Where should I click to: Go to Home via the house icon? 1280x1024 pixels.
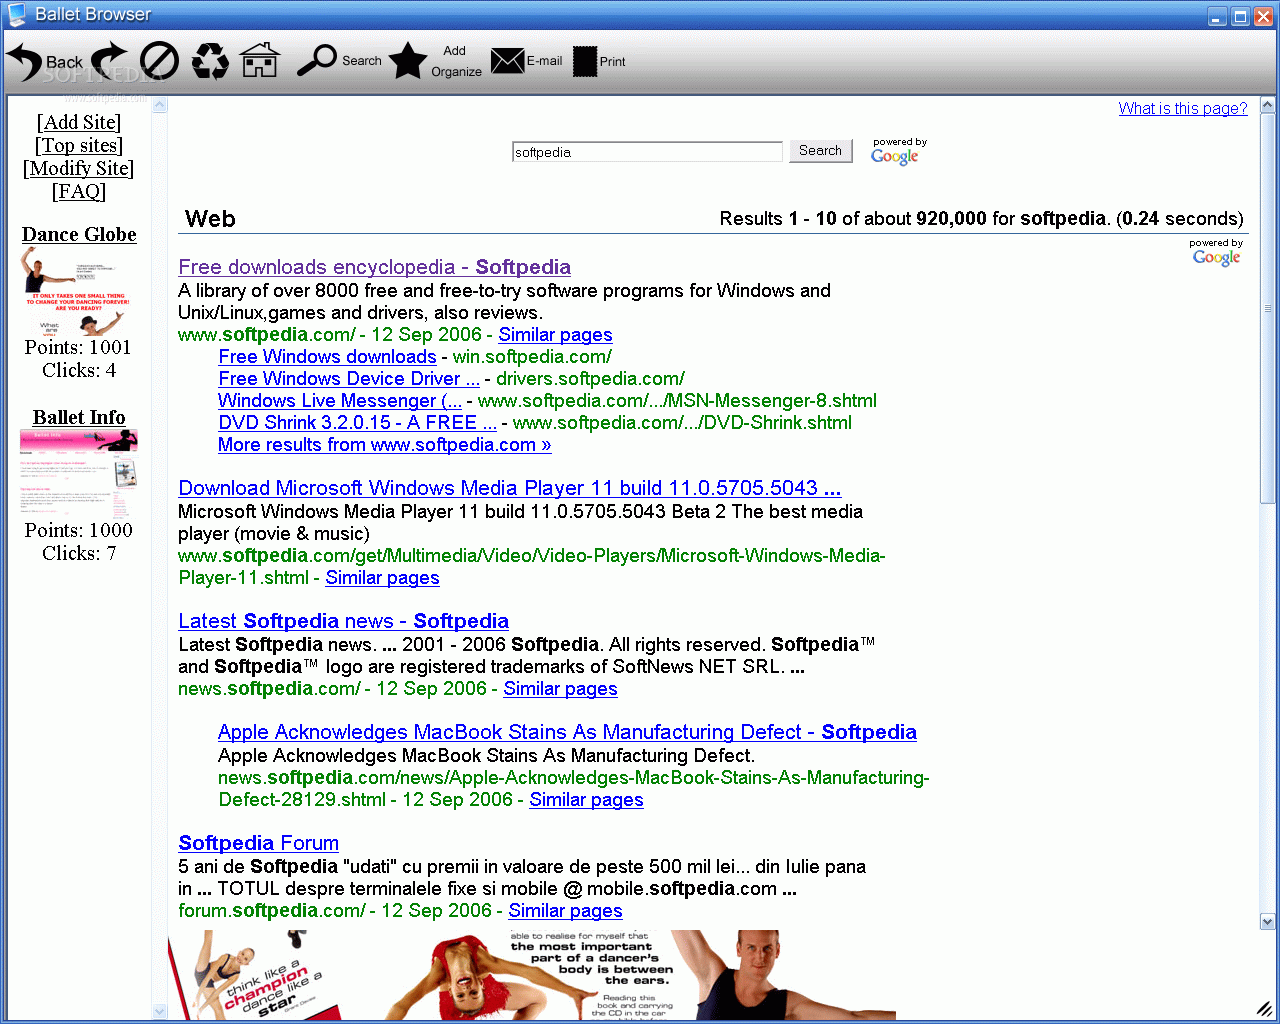click(x=260, y=60)
